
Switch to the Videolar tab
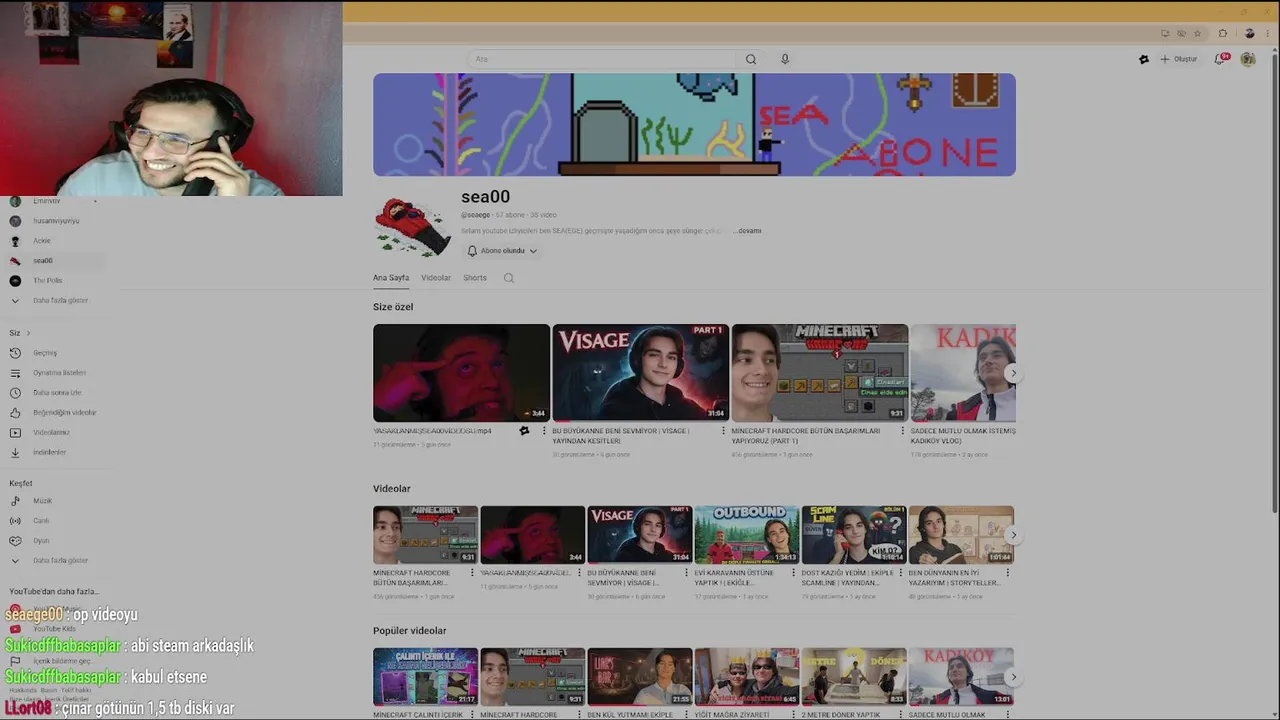pyautogui.click(x=436, y=278)
